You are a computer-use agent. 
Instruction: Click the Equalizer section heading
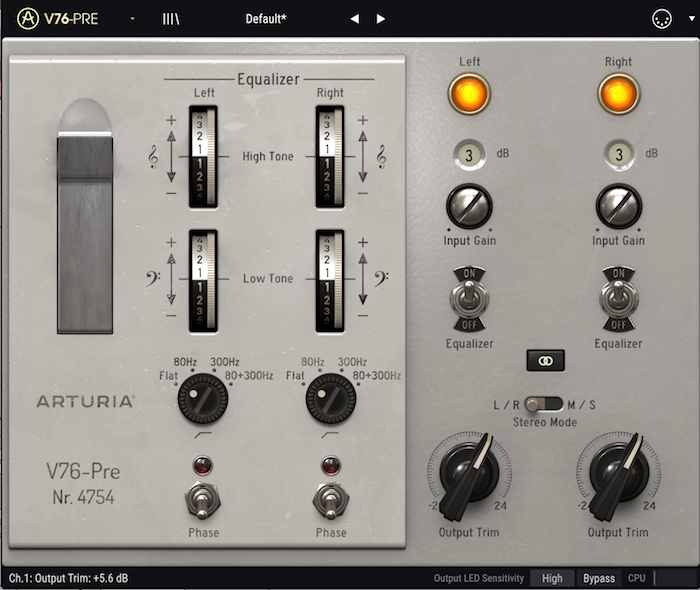(x=268, y=79)
